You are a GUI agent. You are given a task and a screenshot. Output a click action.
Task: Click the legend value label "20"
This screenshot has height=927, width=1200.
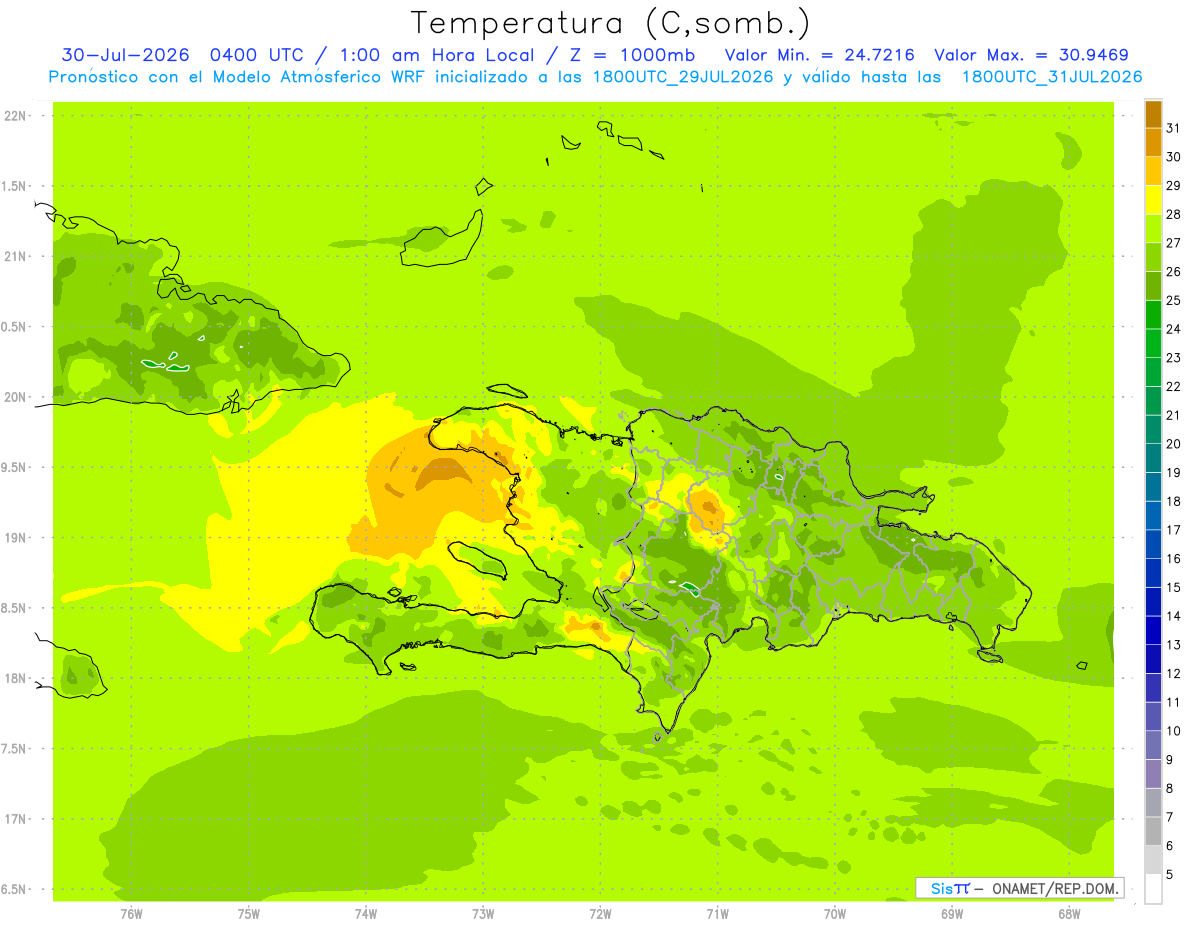pos(1174,444)
